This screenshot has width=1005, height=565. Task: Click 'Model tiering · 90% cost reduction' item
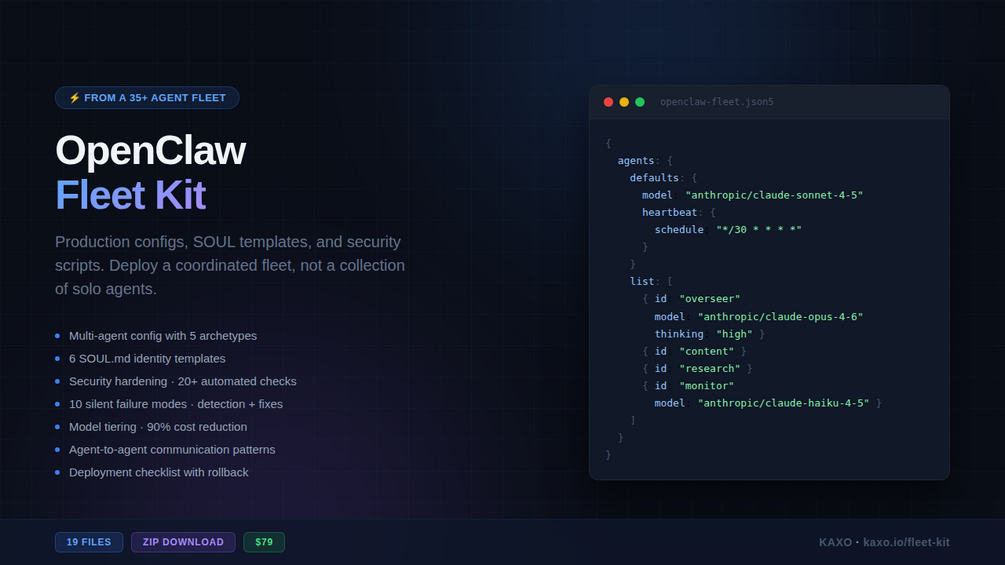pyautogui.click(x=158, y=427)
